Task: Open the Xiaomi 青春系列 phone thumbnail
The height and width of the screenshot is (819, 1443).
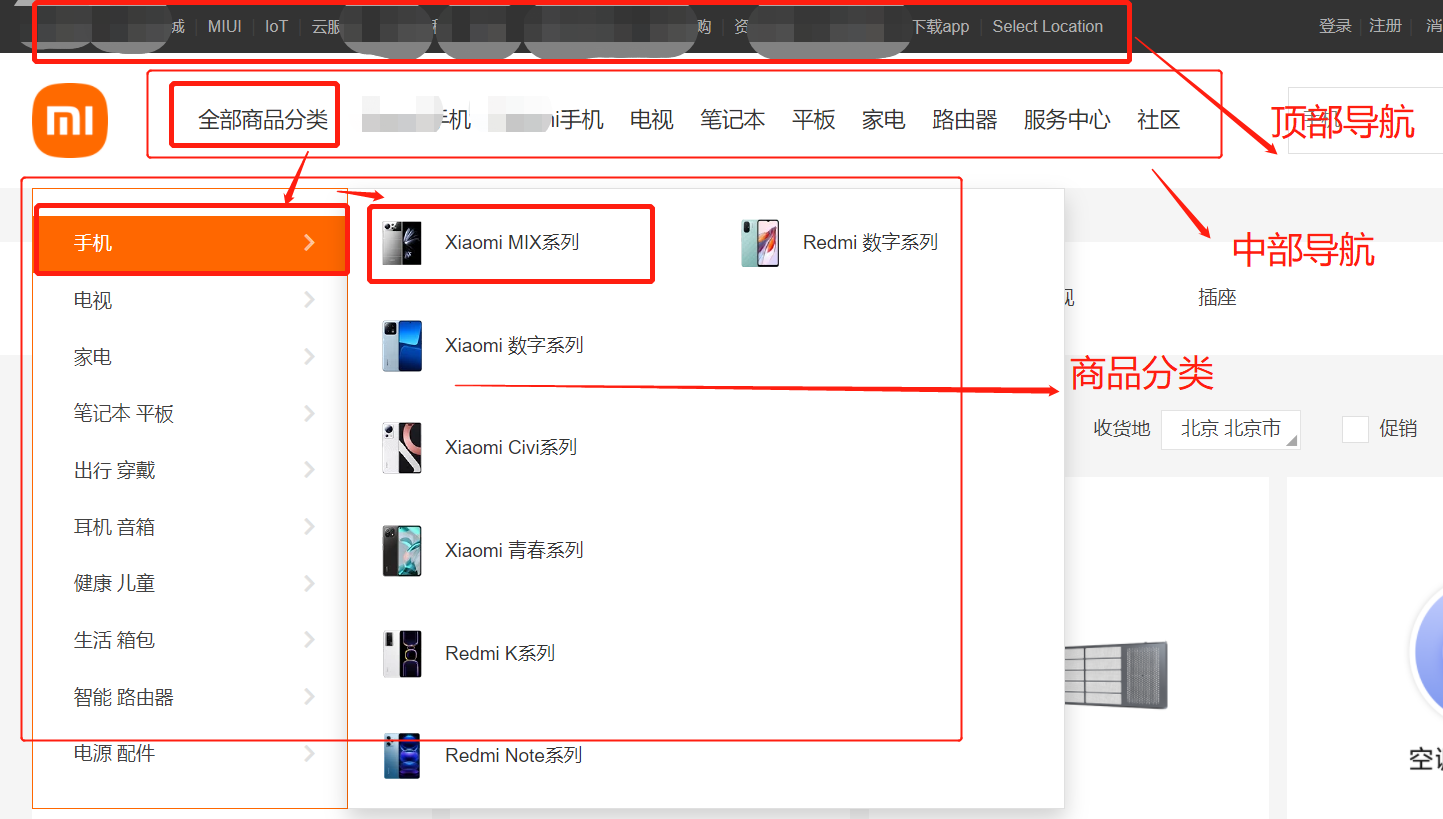Action: (402, 551)
